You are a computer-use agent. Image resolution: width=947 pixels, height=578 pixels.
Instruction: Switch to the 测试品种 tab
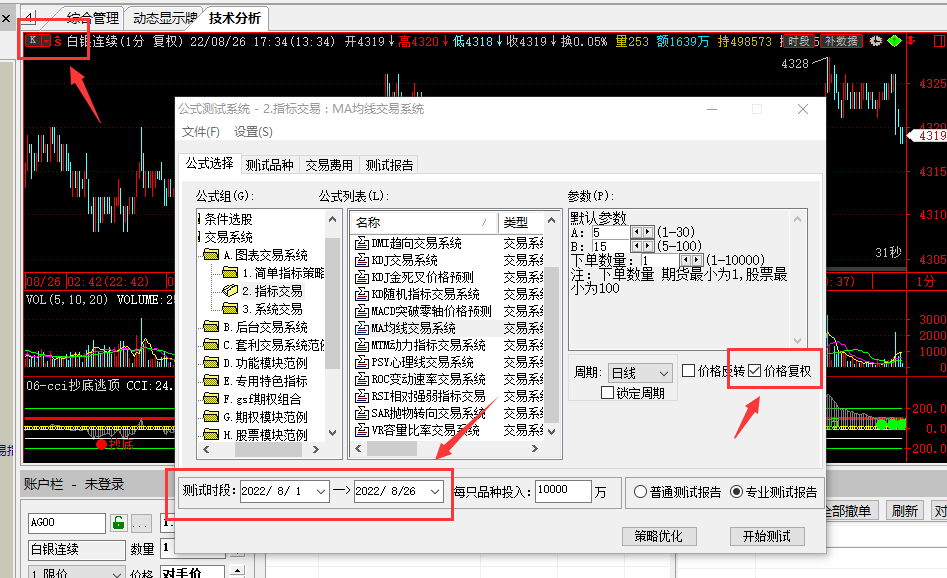pyautogui.click(x=269, y=165)
